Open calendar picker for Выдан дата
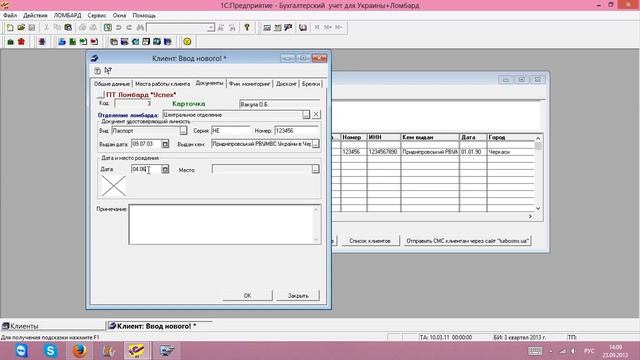Screen dimensions: 640x360 165,144
